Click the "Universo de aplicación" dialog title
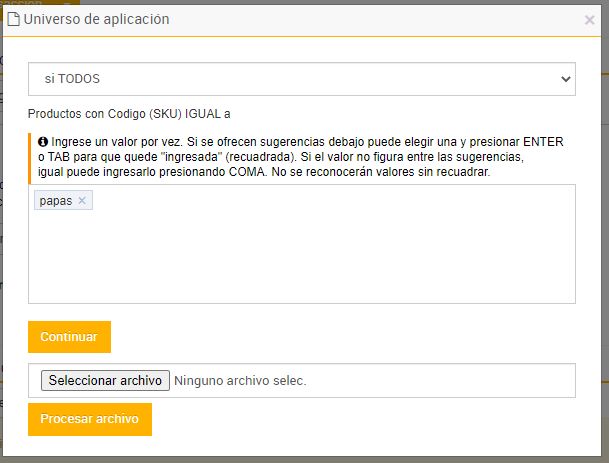609x463 pixels. [96, 19]
